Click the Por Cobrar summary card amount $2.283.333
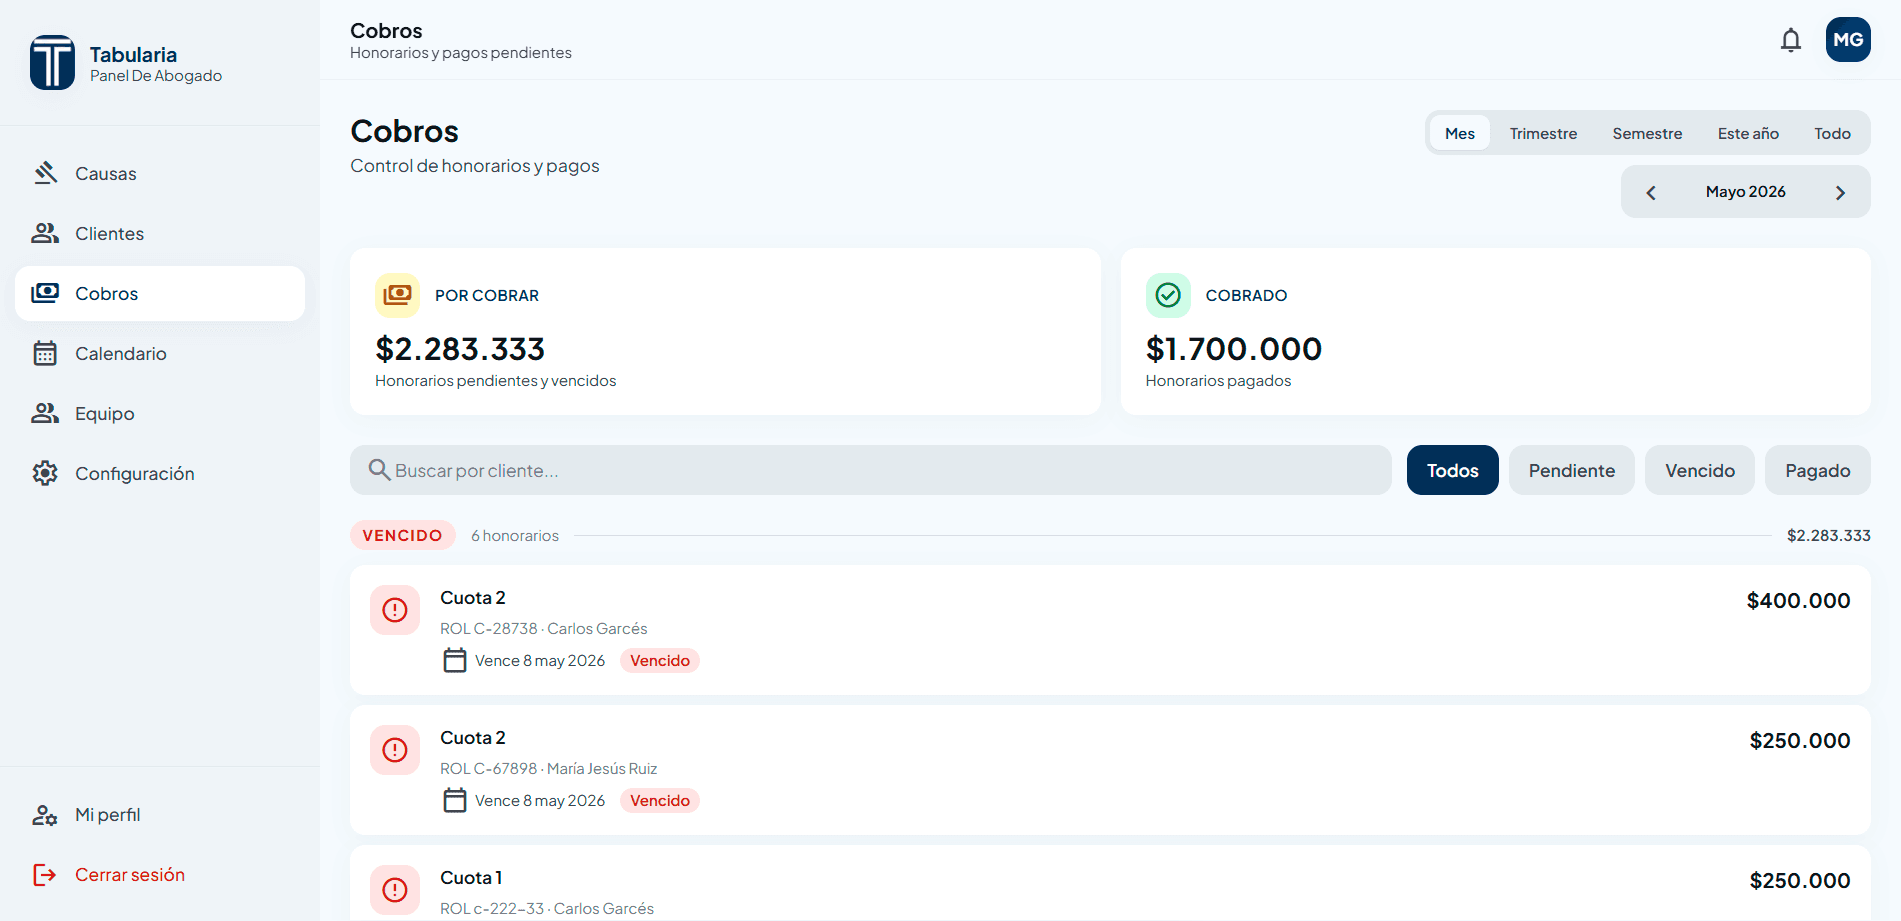Screen dimensions: 1901x921 pos(460,349)
